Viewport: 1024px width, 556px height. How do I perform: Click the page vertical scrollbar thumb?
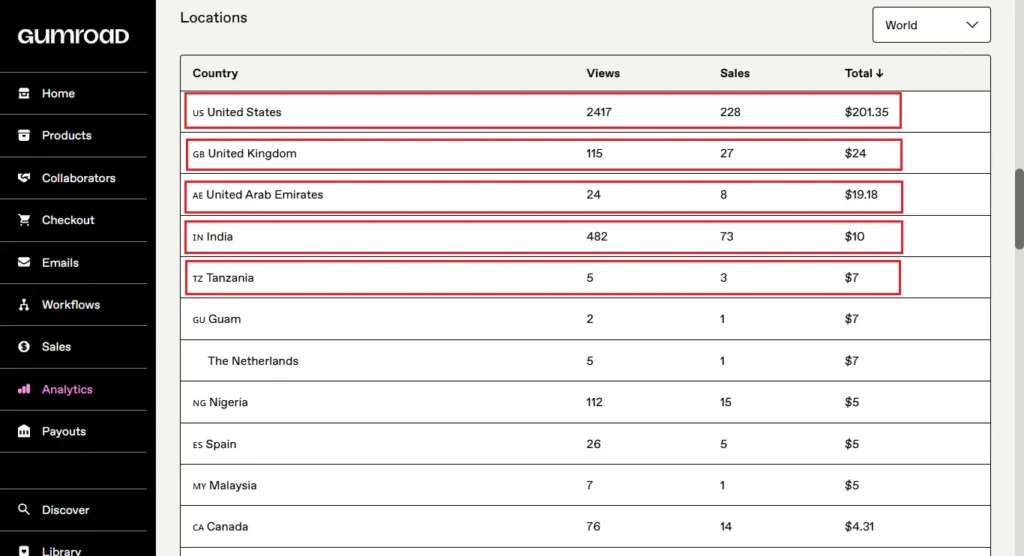click(x=1019, y=208)
